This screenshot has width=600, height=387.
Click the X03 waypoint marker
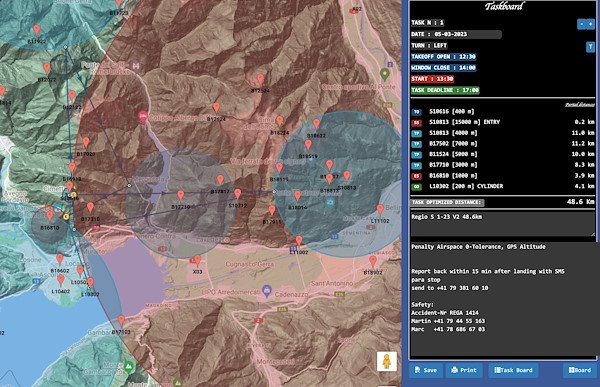coord(197,261)
